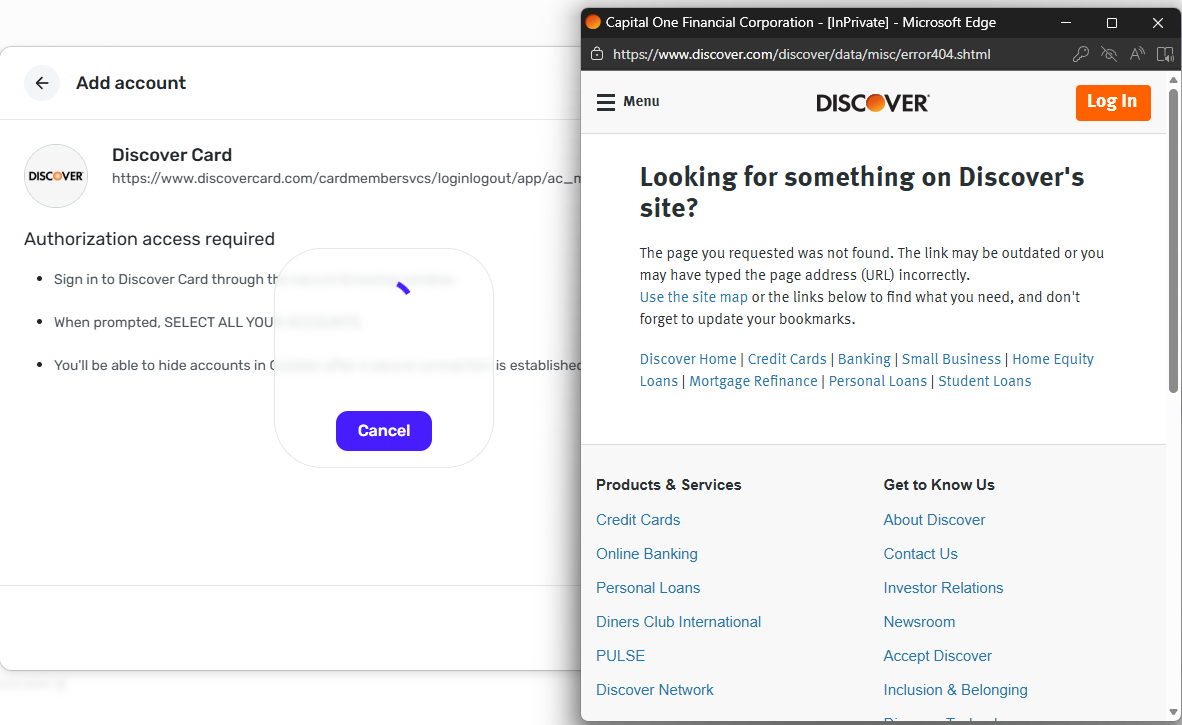This screenshot has width=1182, height=725.
Task: Click Inclusion & Belonging link
Action: [955, 690]
